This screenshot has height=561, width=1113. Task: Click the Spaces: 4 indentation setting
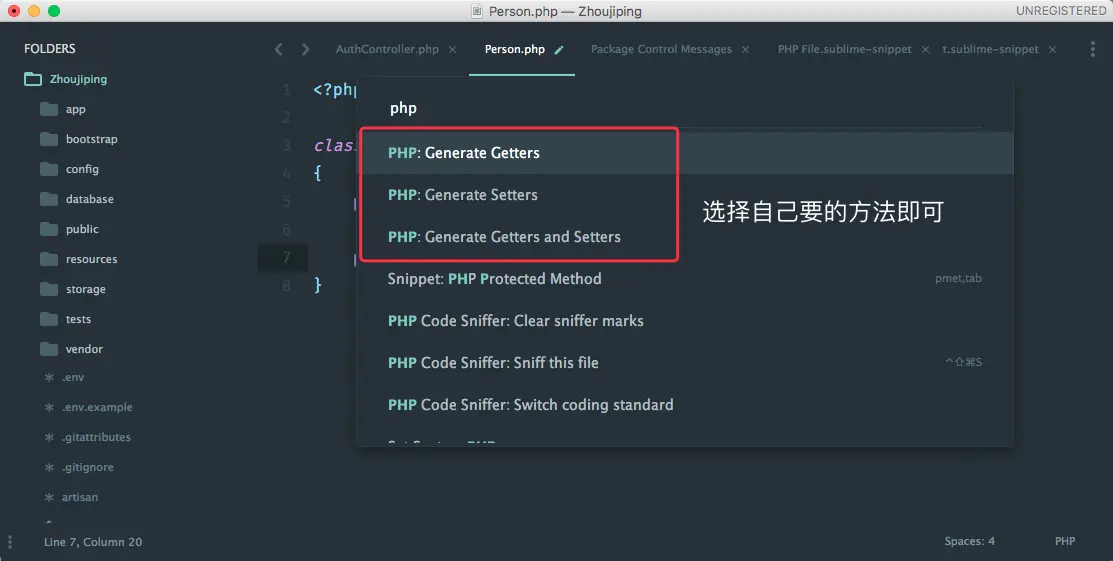point(969,541)
